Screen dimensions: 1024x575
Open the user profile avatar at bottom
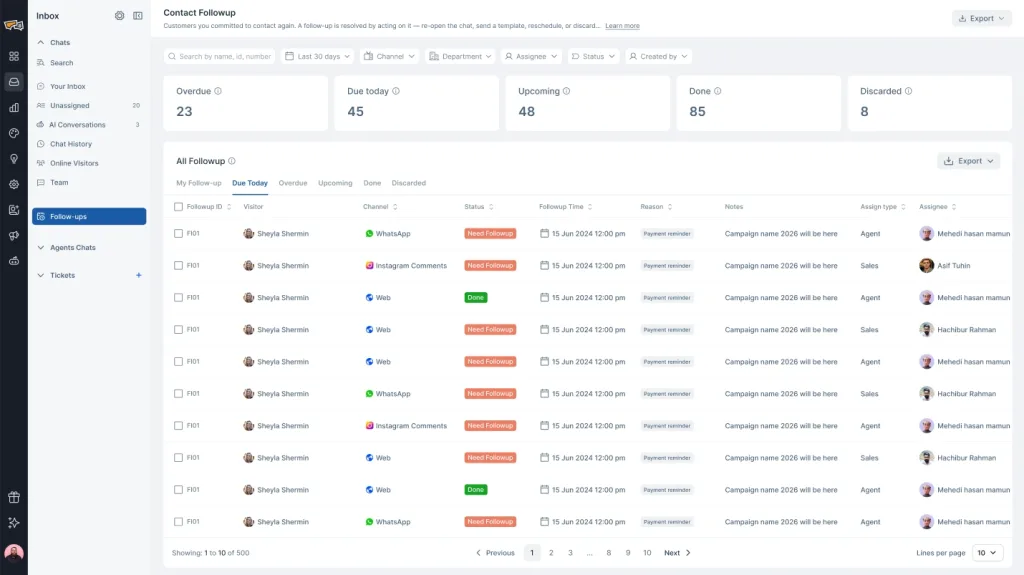tap(14, 553)
